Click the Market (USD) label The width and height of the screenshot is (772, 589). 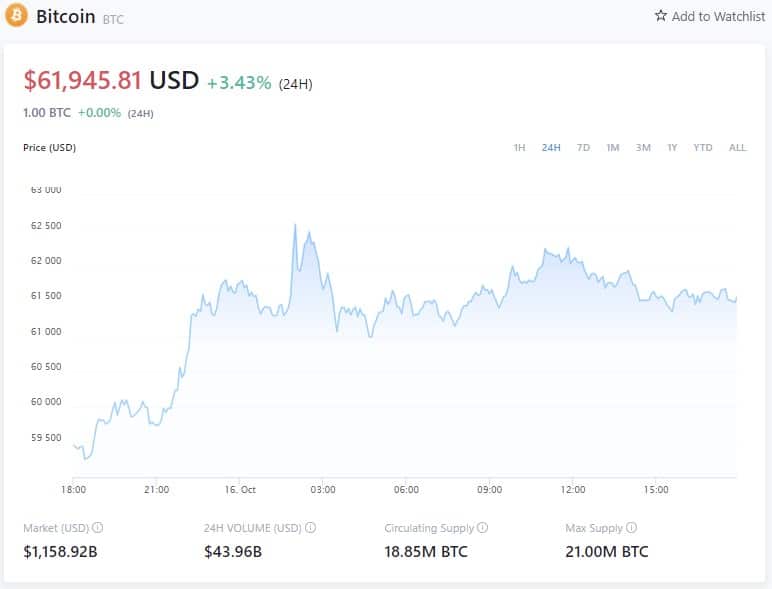coord(56,528)
